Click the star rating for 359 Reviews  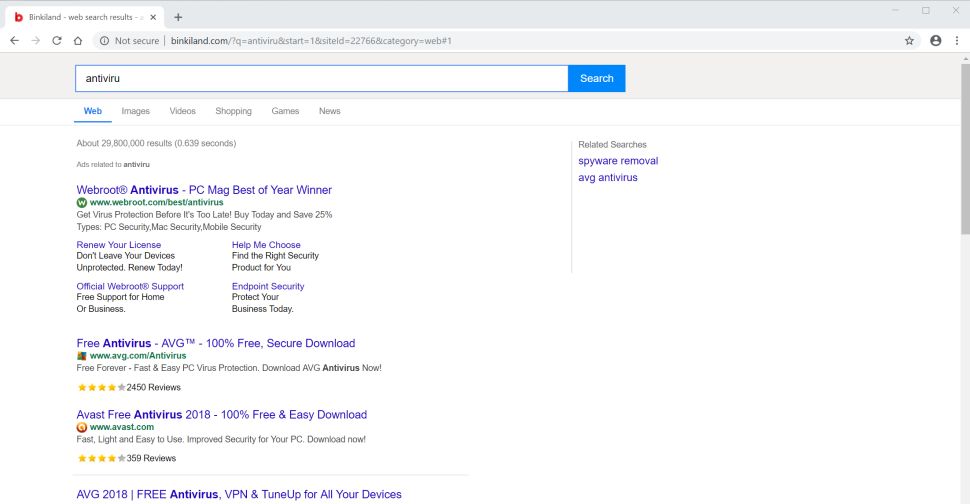(x=101, y=458)
